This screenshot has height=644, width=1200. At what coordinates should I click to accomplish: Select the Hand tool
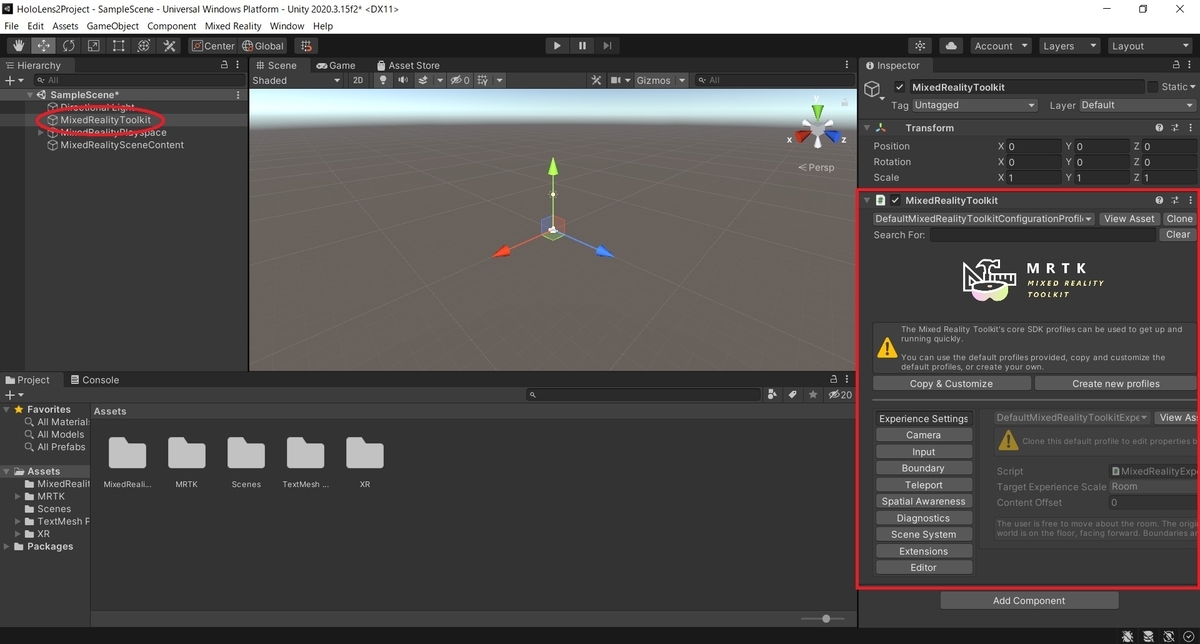tap(18, 46)
